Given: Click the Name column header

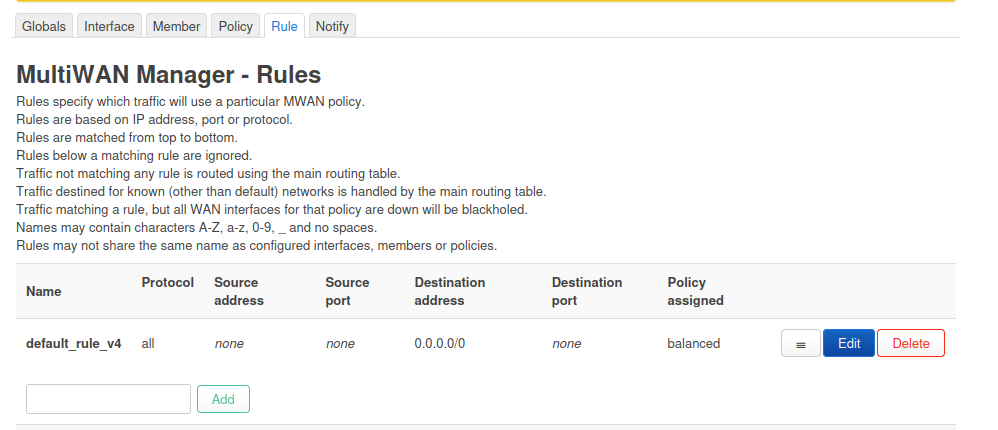Looking at the screenshot, I should tap(44, 292).
